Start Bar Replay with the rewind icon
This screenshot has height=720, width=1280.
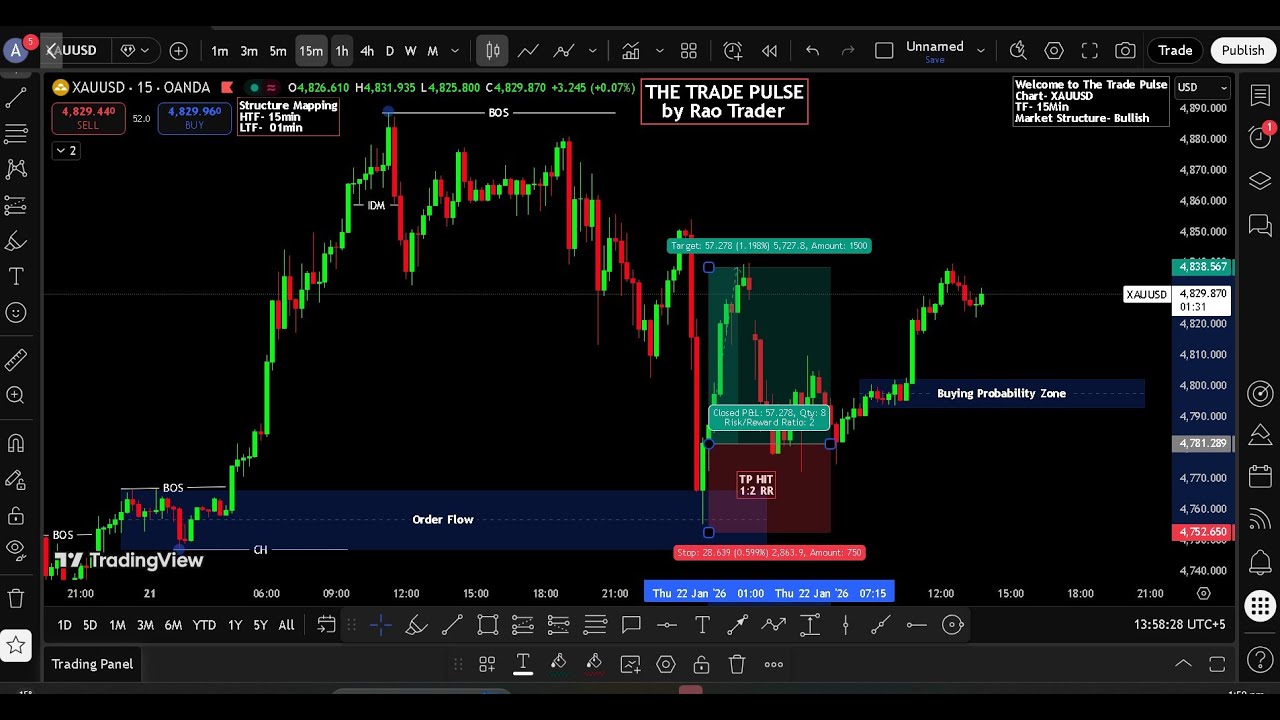[769, 51]
